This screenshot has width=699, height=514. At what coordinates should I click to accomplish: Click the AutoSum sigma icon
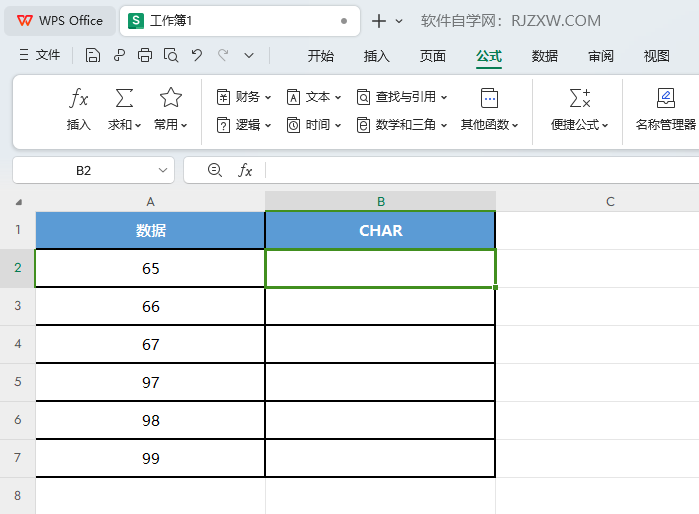coord(124,98)
